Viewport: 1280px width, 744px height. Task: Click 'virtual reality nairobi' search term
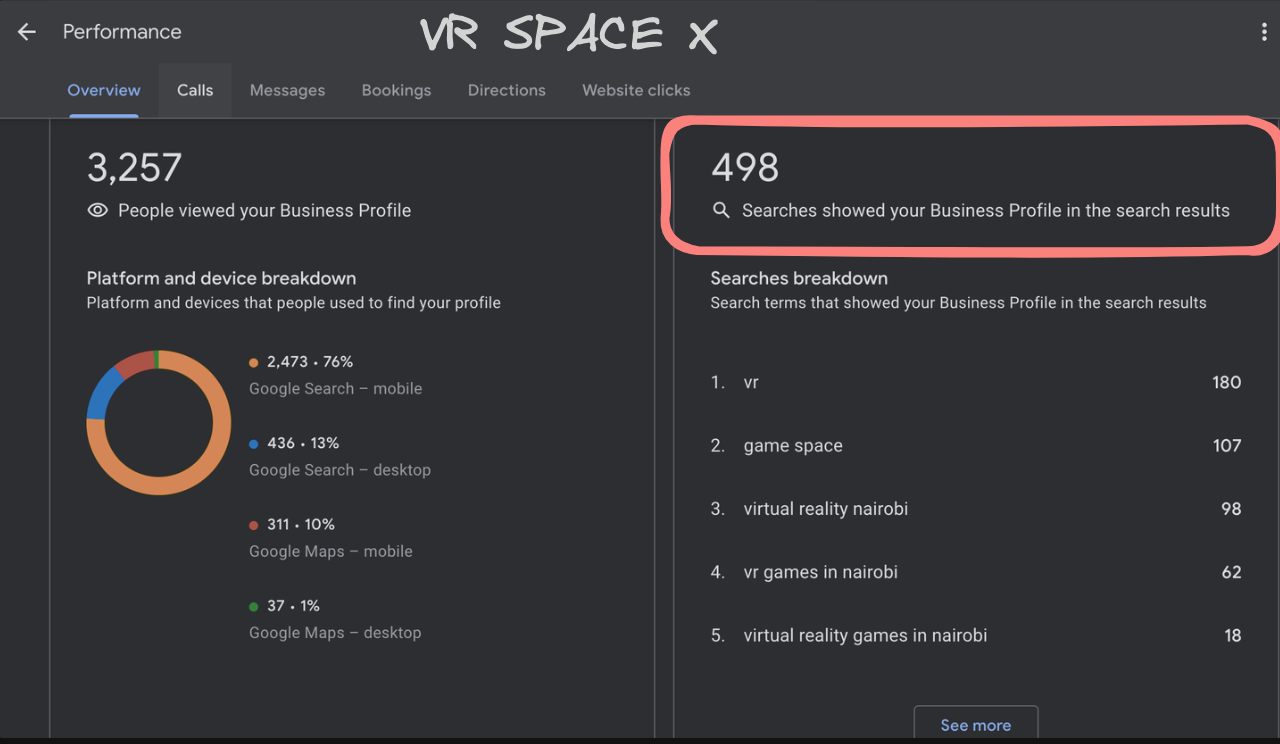click(825, 509)
